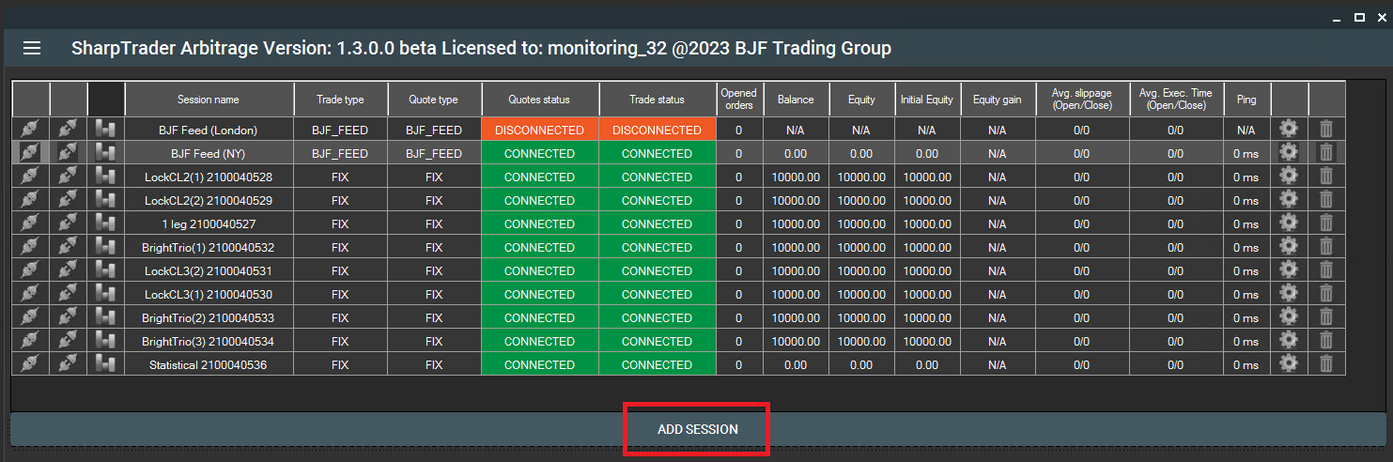Viewport: 1393px width, 462px height.
Task: Click leftmost plug icon in Statistical 2100040536 row
Action: pos(30,365)
